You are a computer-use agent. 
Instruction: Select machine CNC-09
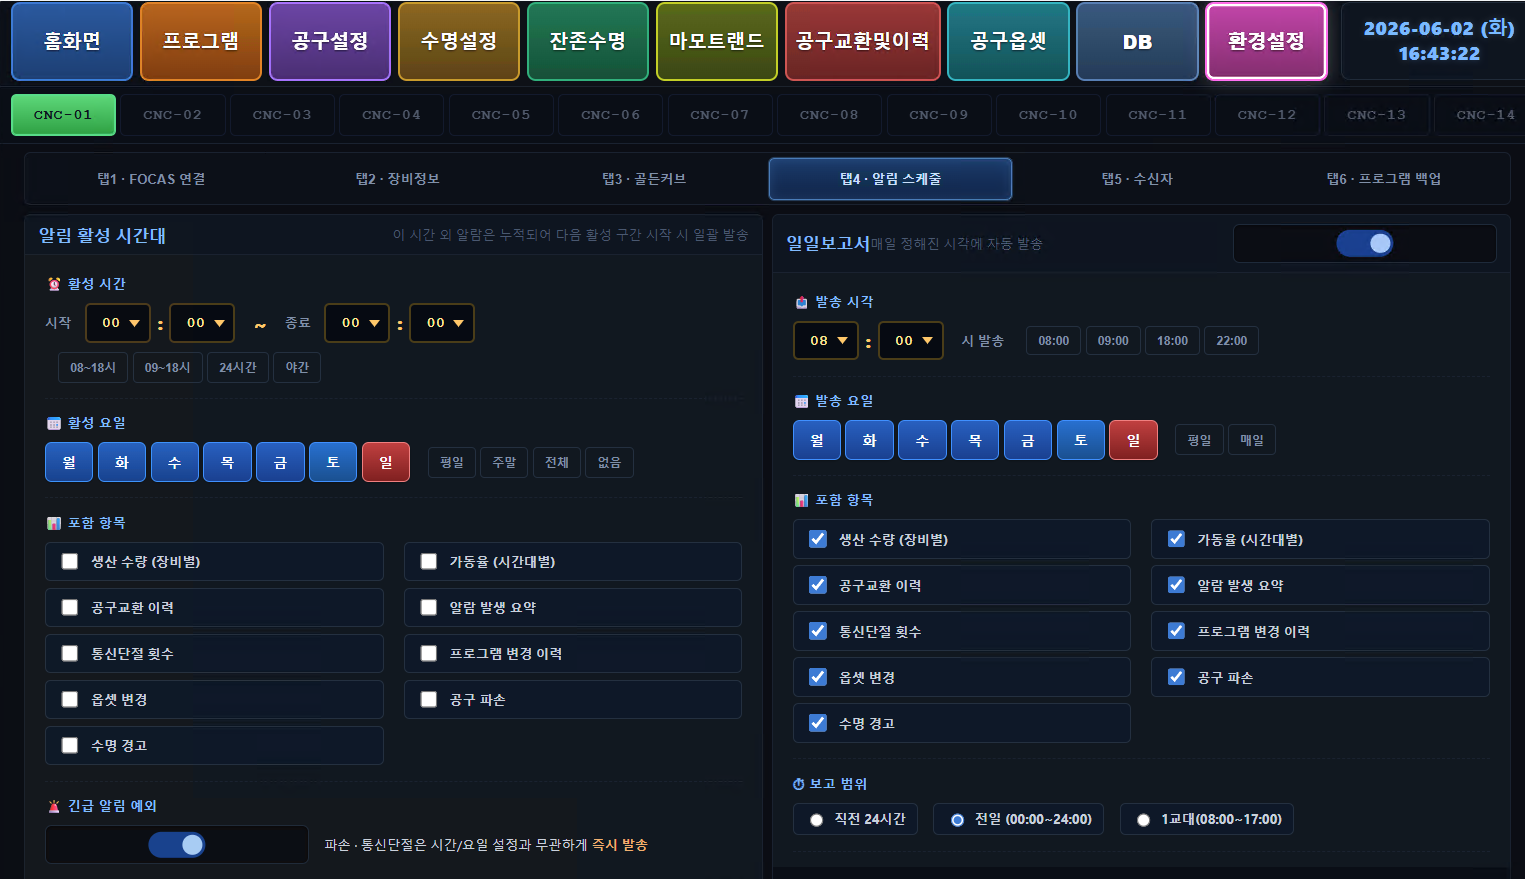tap(939, 115)
